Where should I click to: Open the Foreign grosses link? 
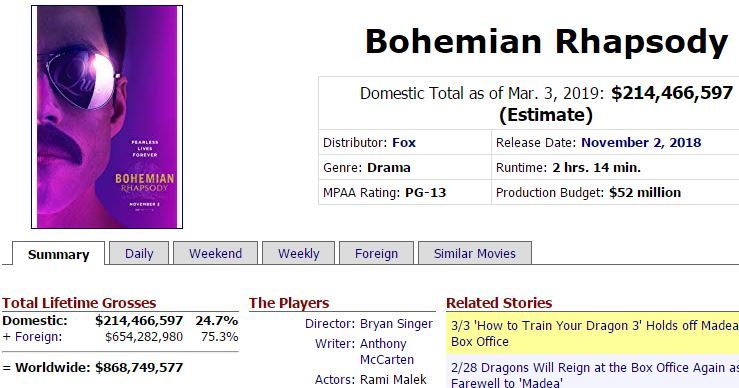click(x=38, y=337)
